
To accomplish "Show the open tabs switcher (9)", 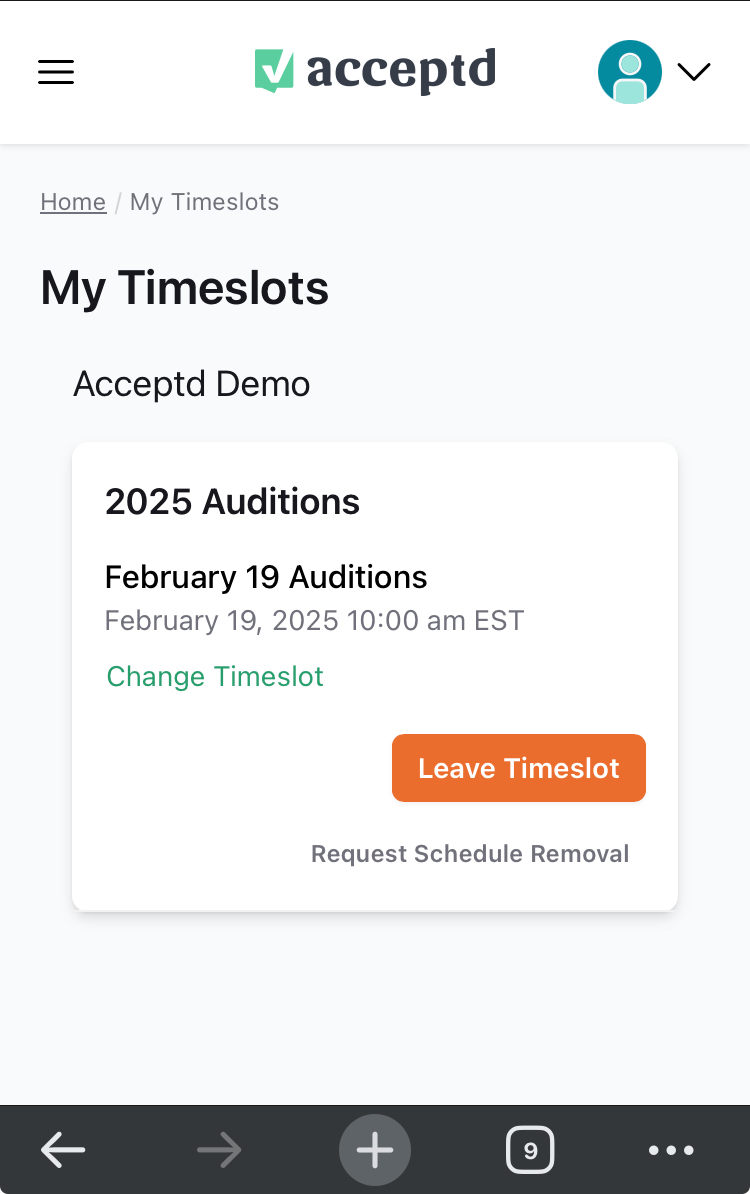I will pyautogui.click(x=530, y=1150).
